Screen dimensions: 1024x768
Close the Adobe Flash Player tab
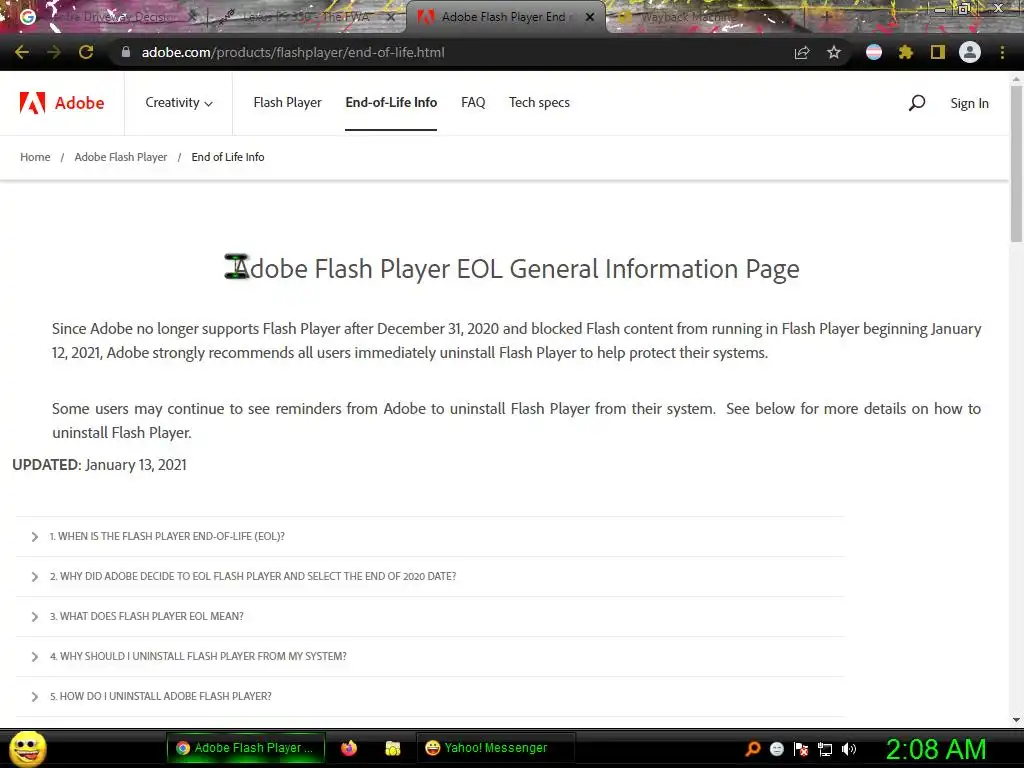[x=590, y=17]
